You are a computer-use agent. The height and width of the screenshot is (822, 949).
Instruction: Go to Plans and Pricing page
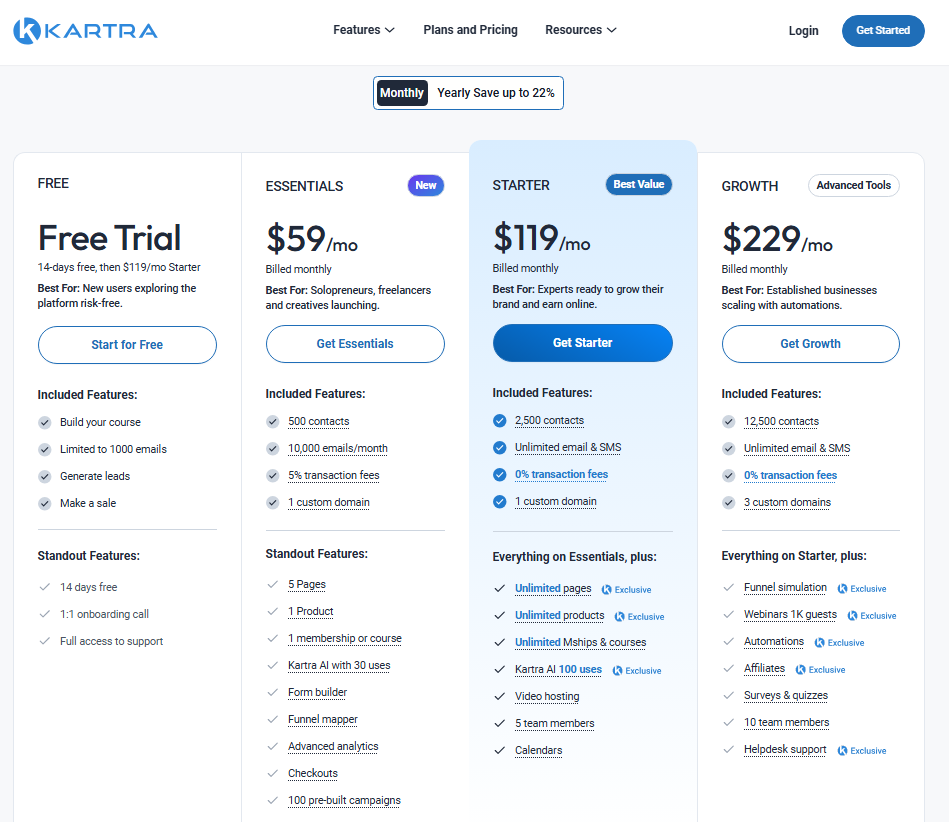tap(470, 30)
